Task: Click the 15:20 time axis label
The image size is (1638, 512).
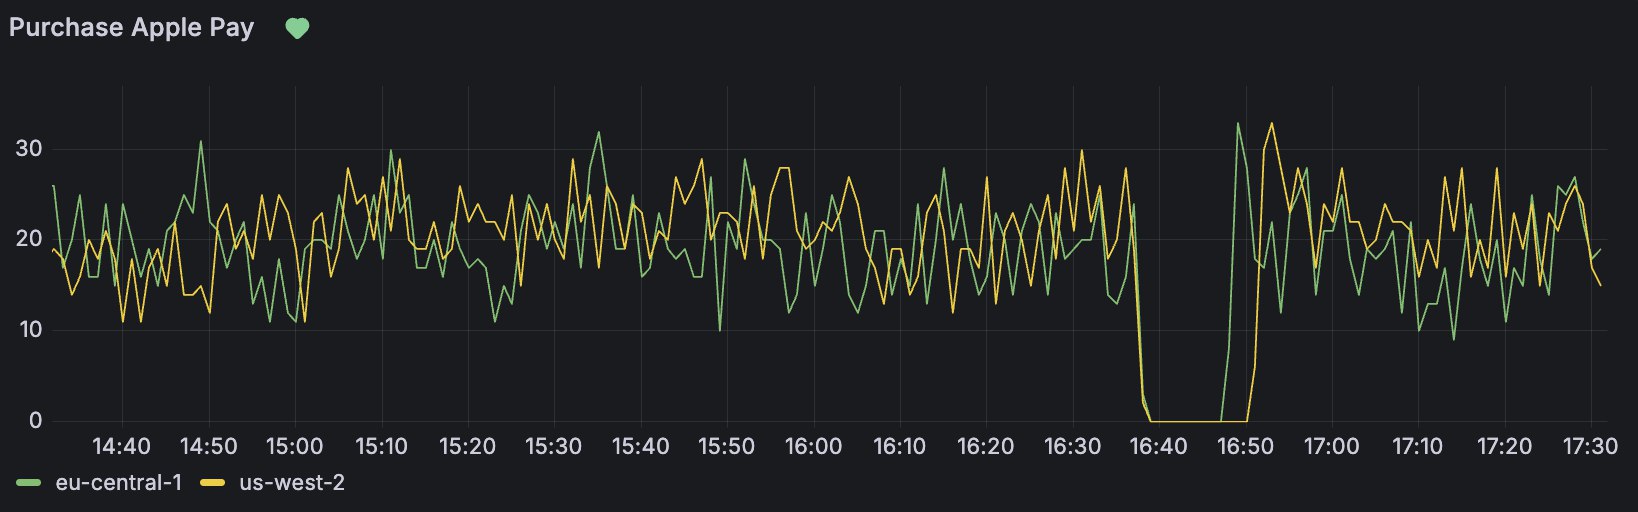Action: 467,446
